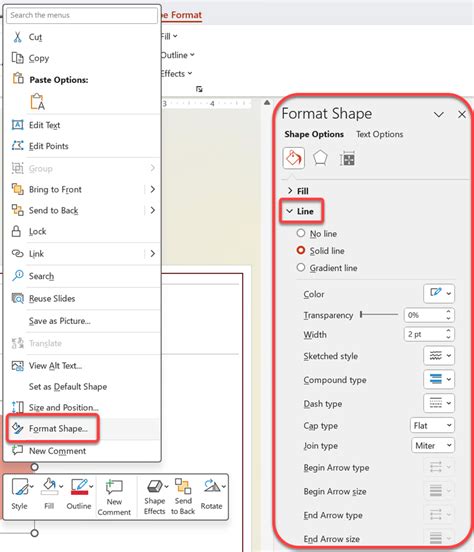Adjust the Transparency slider
Screen dimensions: 474x552
pos(379,314)
